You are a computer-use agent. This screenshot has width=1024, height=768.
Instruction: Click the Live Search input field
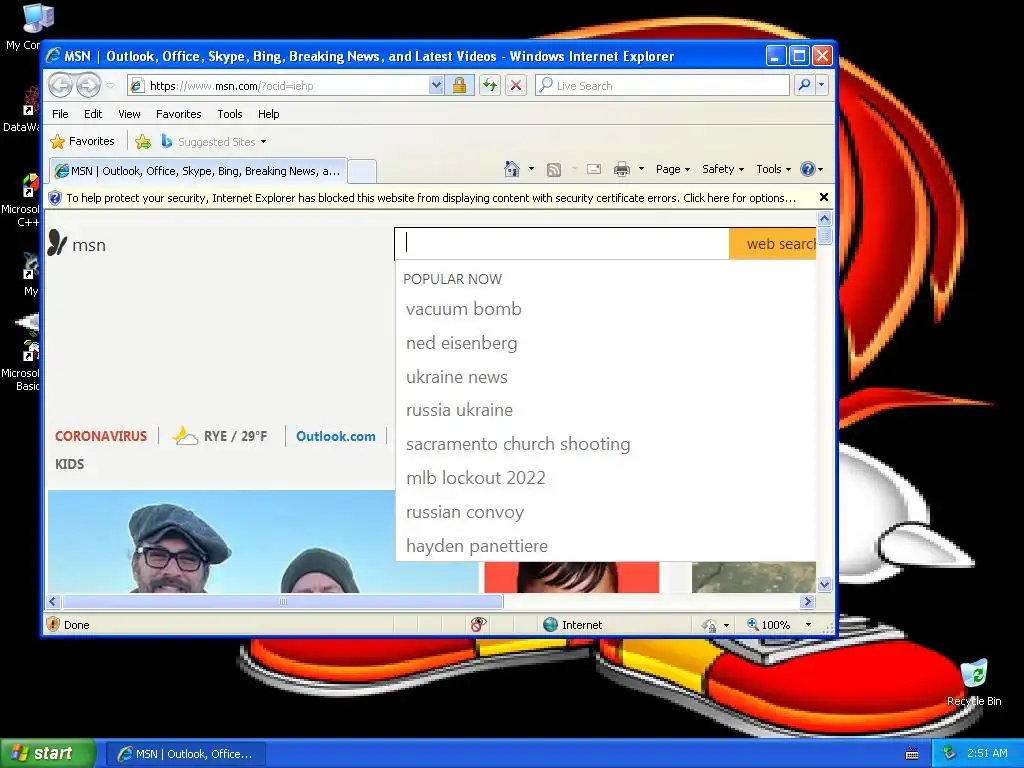[x=662, y=85]
